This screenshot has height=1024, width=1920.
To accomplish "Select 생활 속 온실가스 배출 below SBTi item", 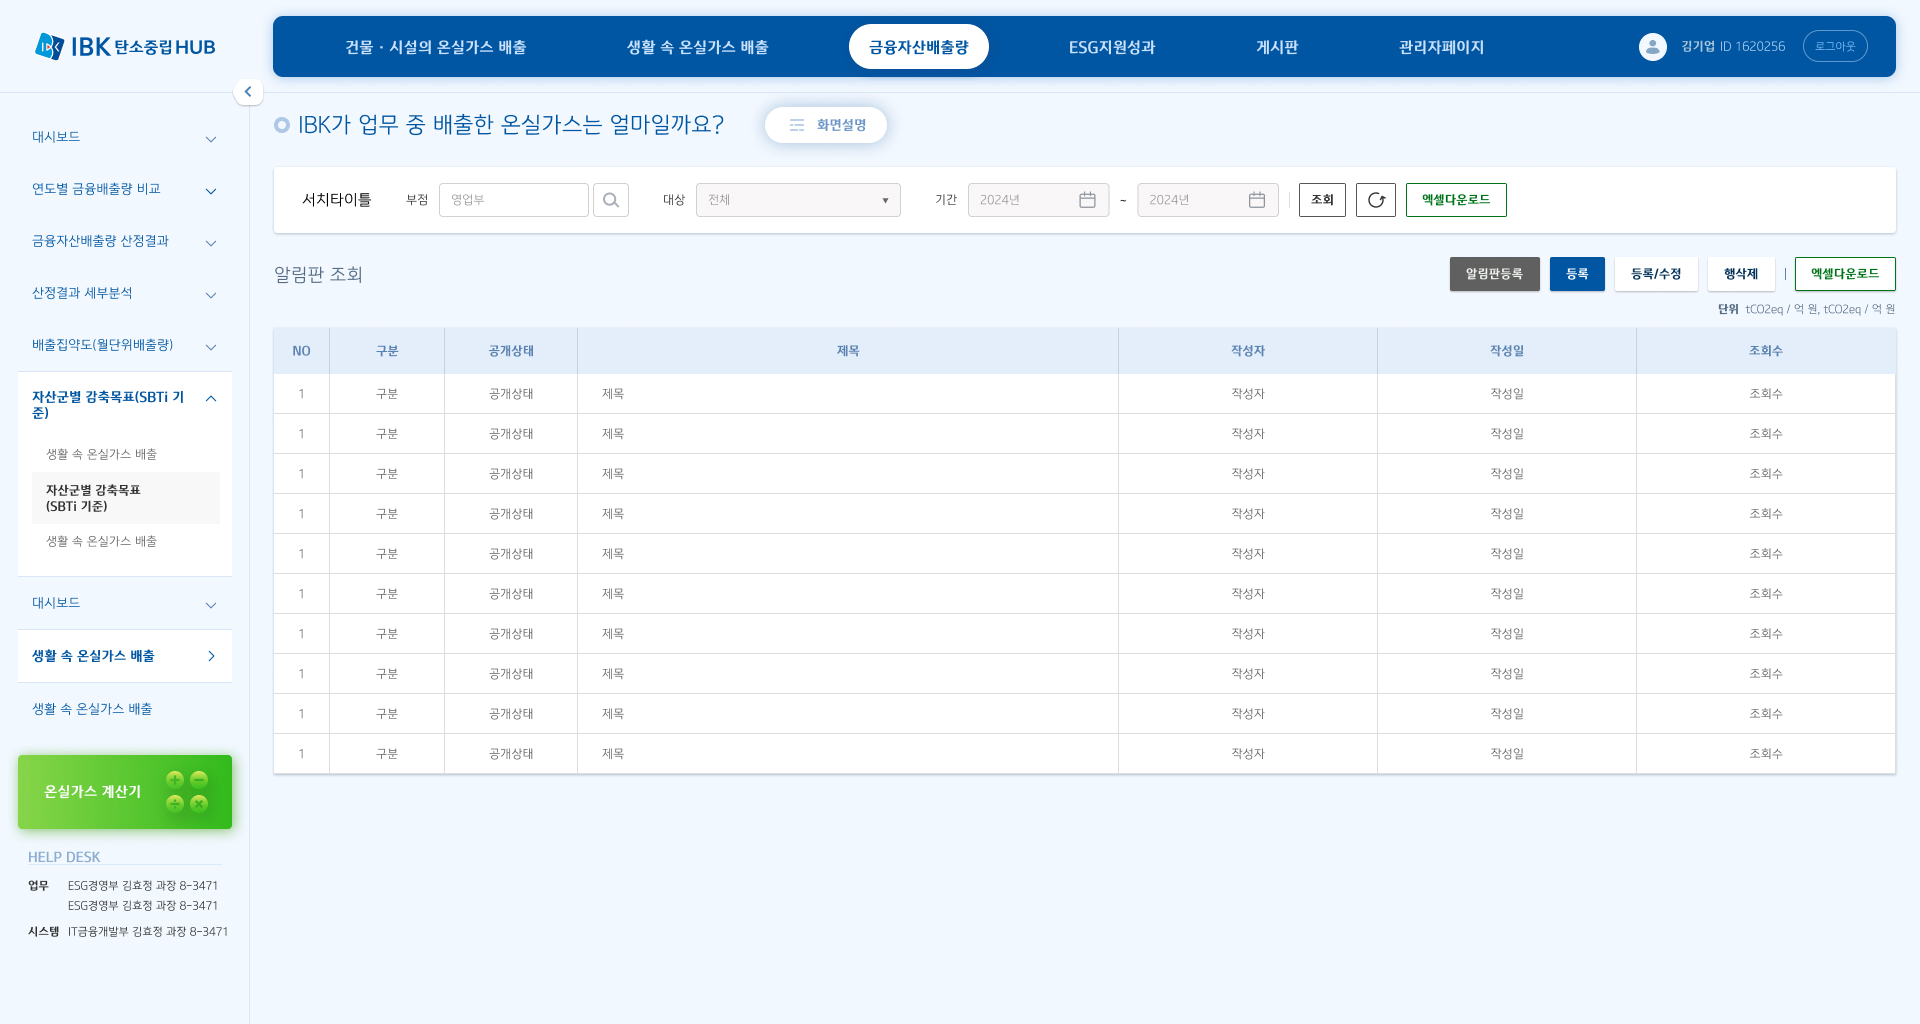I will 102,541.
